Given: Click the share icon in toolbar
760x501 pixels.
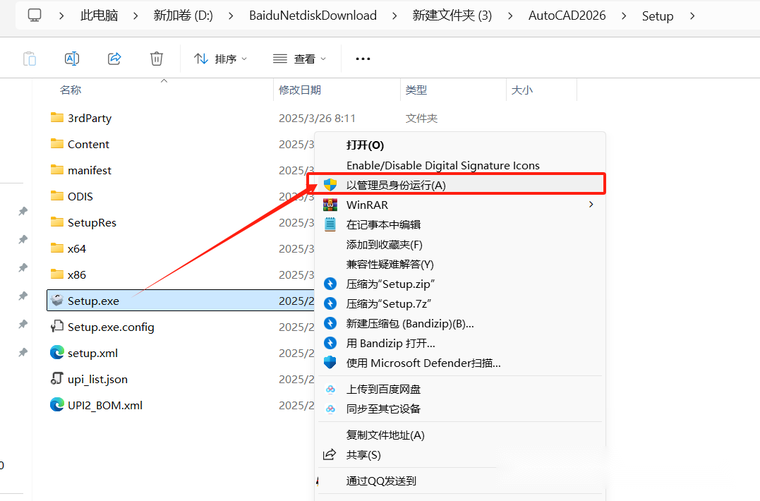Looking at the screenshot, I should [x=114, y=59].
